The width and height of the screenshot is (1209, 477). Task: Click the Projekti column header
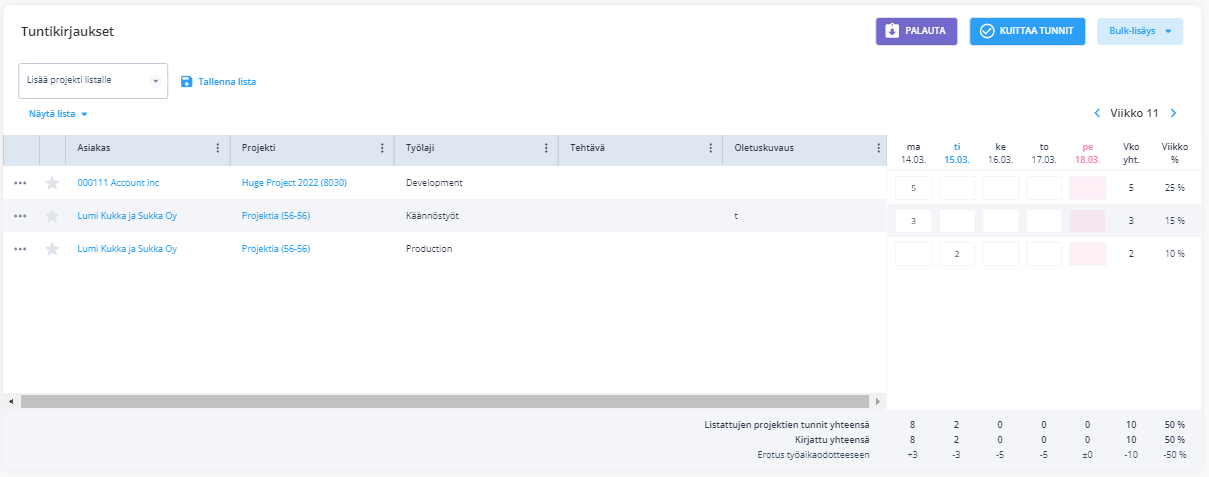click(x=312, y=148)
